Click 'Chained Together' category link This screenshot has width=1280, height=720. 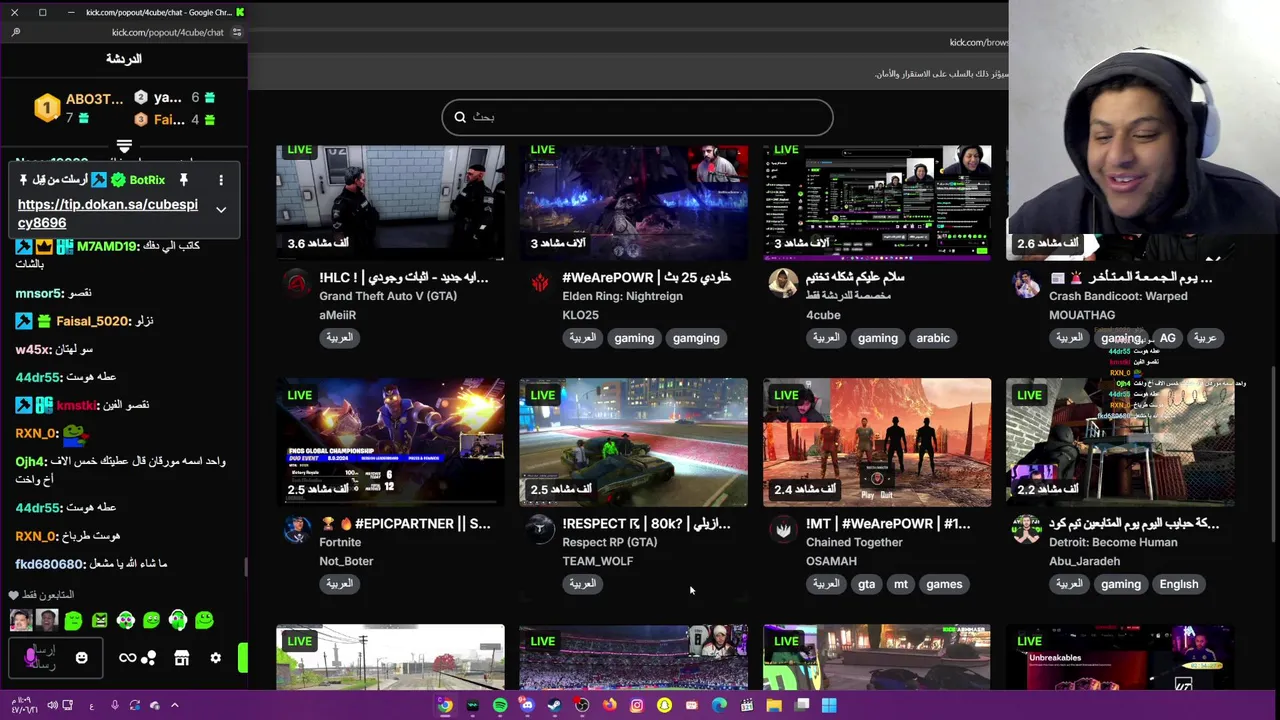point(854,542)
